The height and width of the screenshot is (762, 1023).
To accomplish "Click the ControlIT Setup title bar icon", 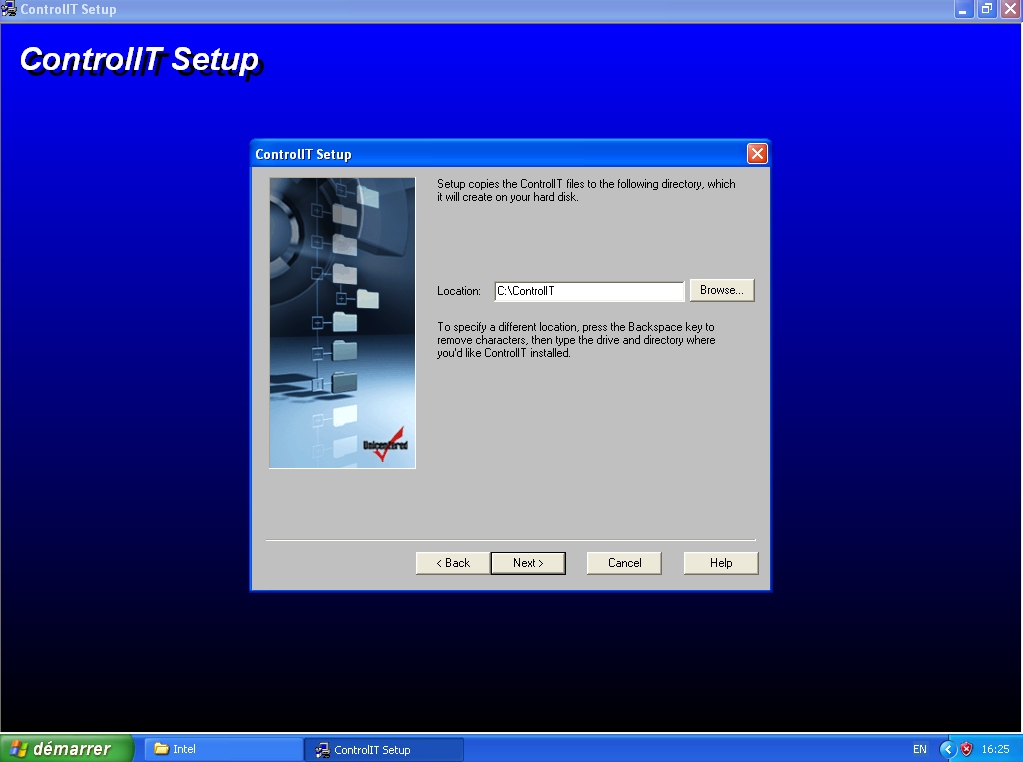I will click(x=9, y=9).
